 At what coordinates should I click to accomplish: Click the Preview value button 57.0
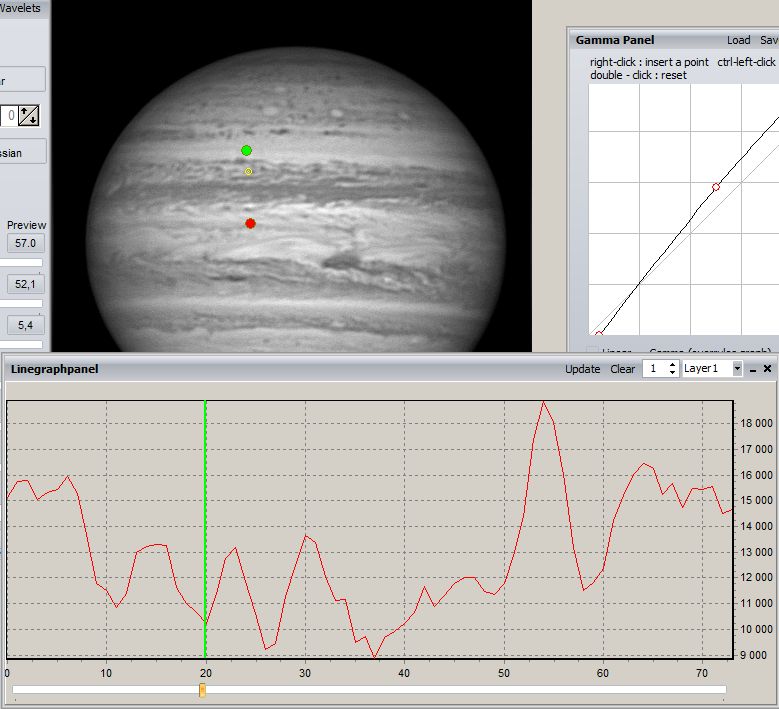tap(25, 243)
